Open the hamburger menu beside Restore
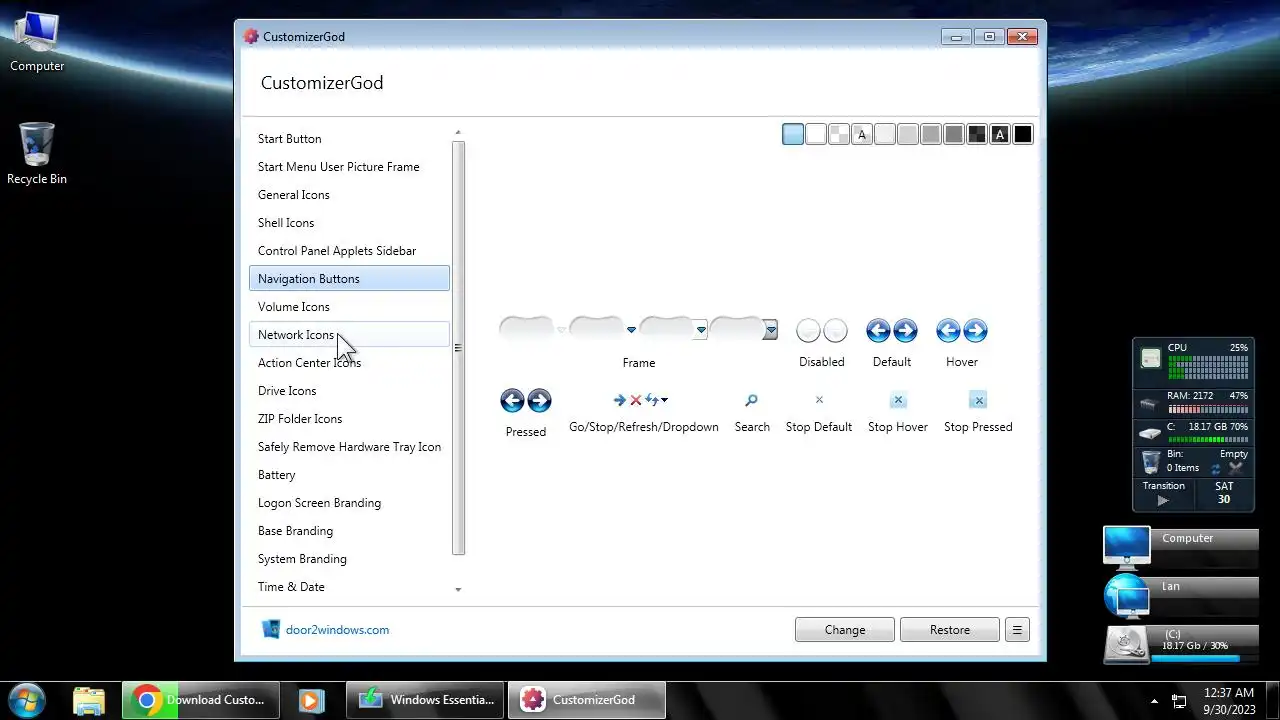This screenshot has height=720, width=1280. click(1017, 630)
